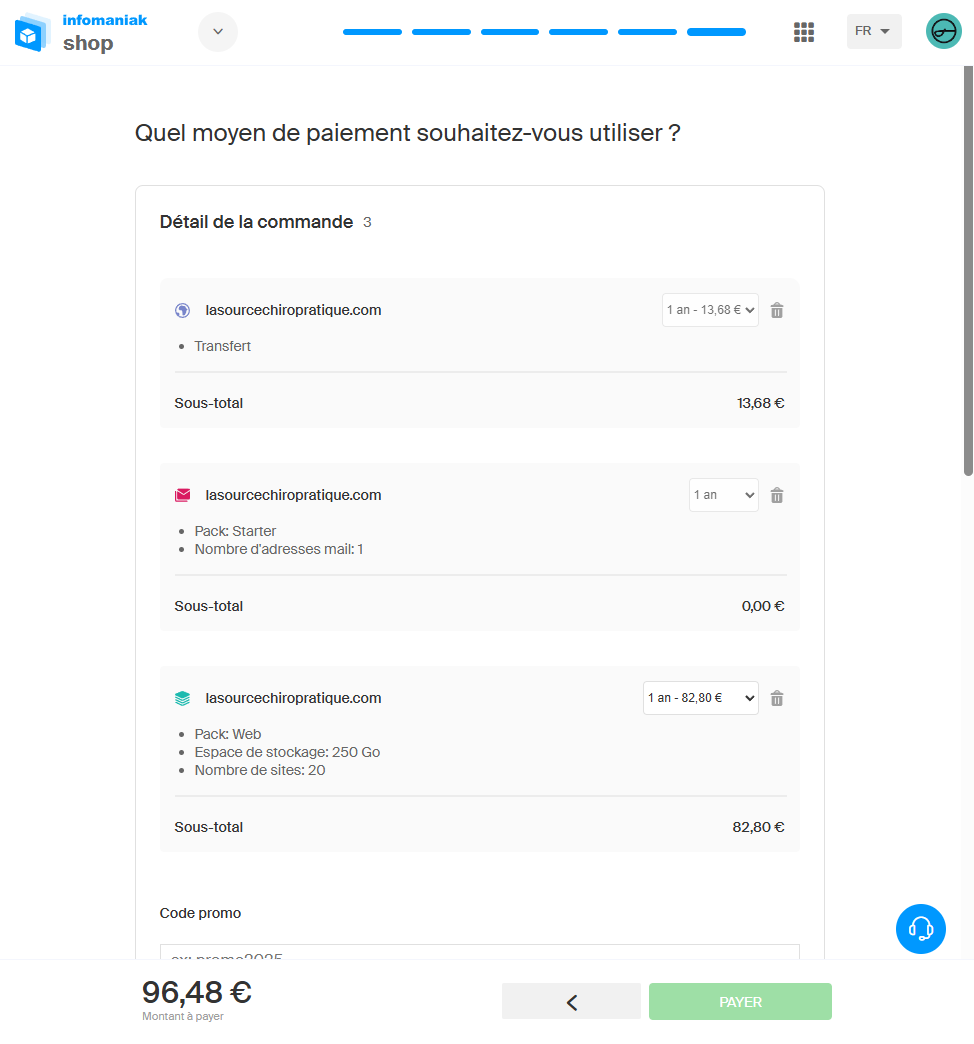This screenshot has height=1044, width=974.
Task: Go back with the left arrow button
Action: coord(571,1002)
